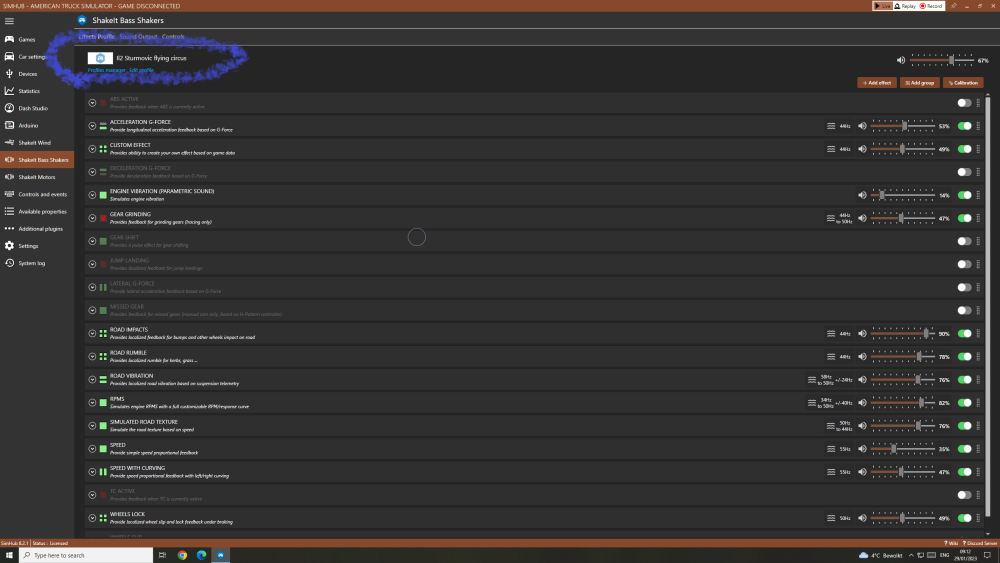Click the ShakeIt Wind sidebar icon
1000x563 pixels.
pyautogui.click(x=10, y=143)
